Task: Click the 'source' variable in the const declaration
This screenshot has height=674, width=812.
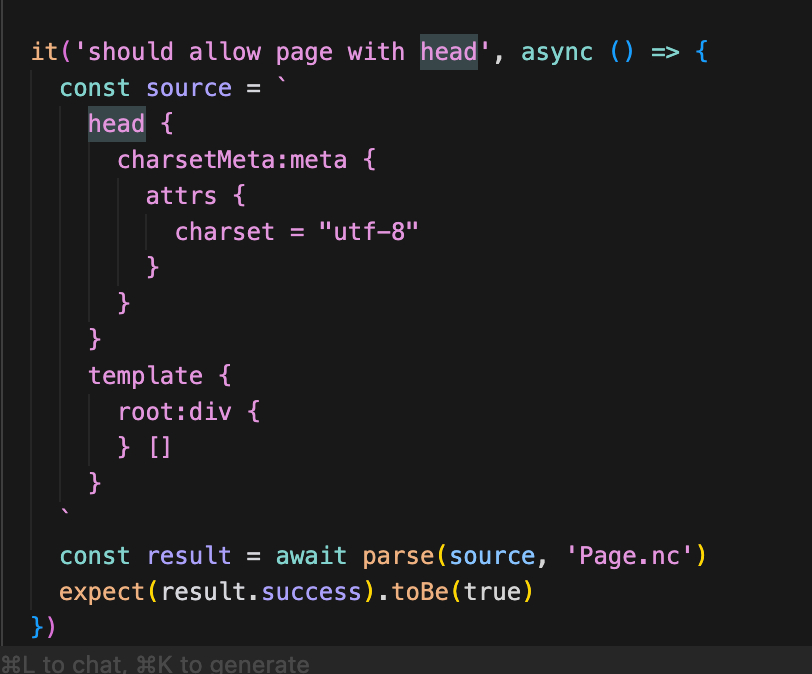Action: pos(189,88)
